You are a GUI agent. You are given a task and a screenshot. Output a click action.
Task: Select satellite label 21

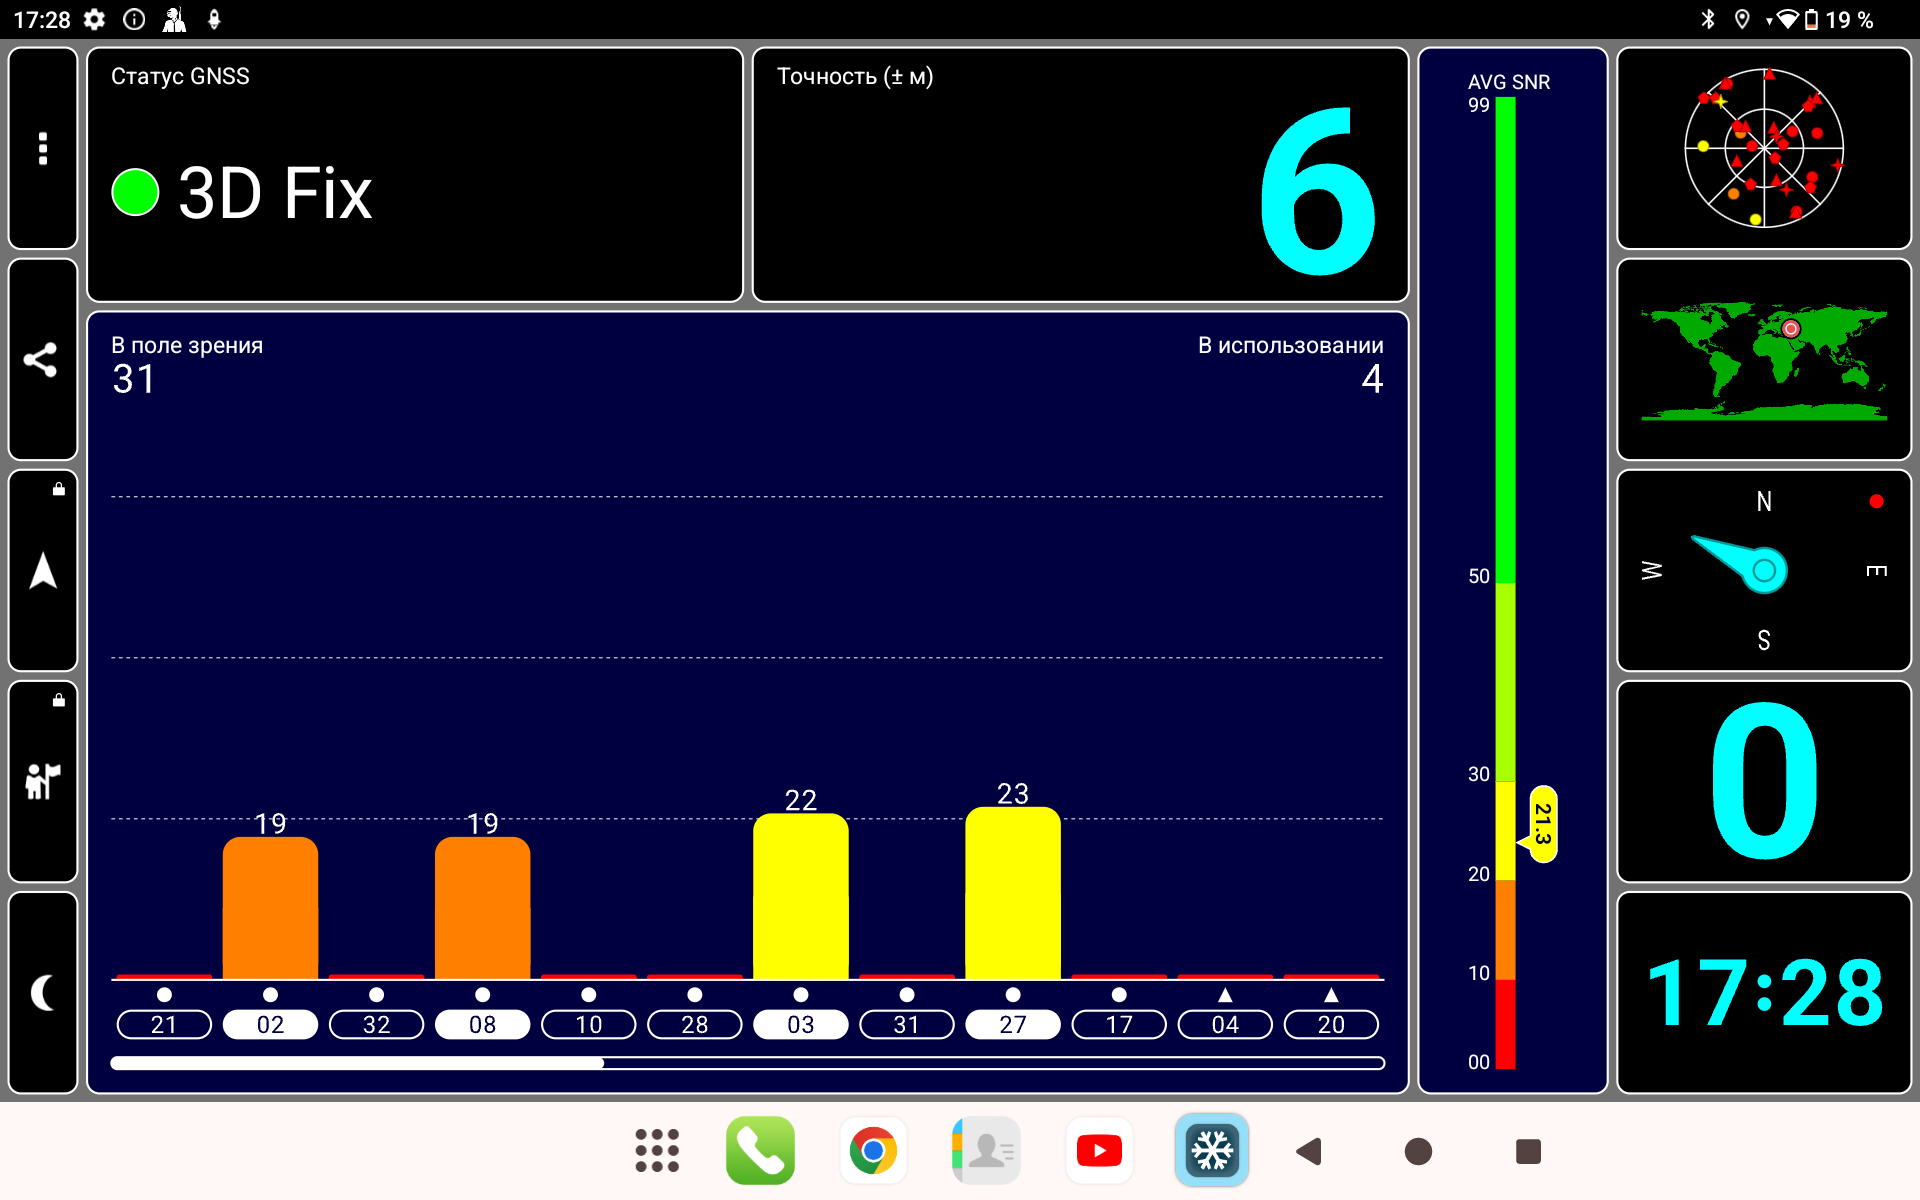[x=164, y=1025]
